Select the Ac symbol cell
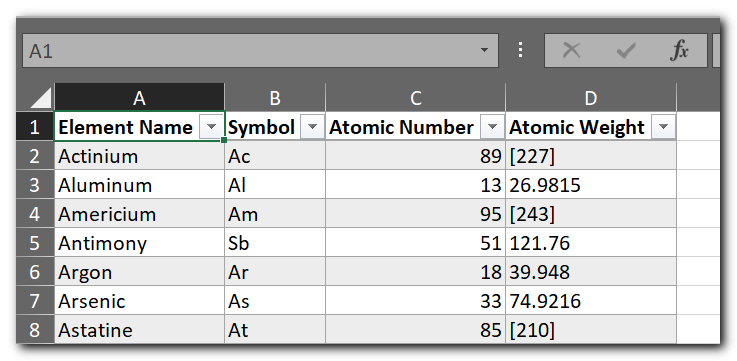 point(275,156)
